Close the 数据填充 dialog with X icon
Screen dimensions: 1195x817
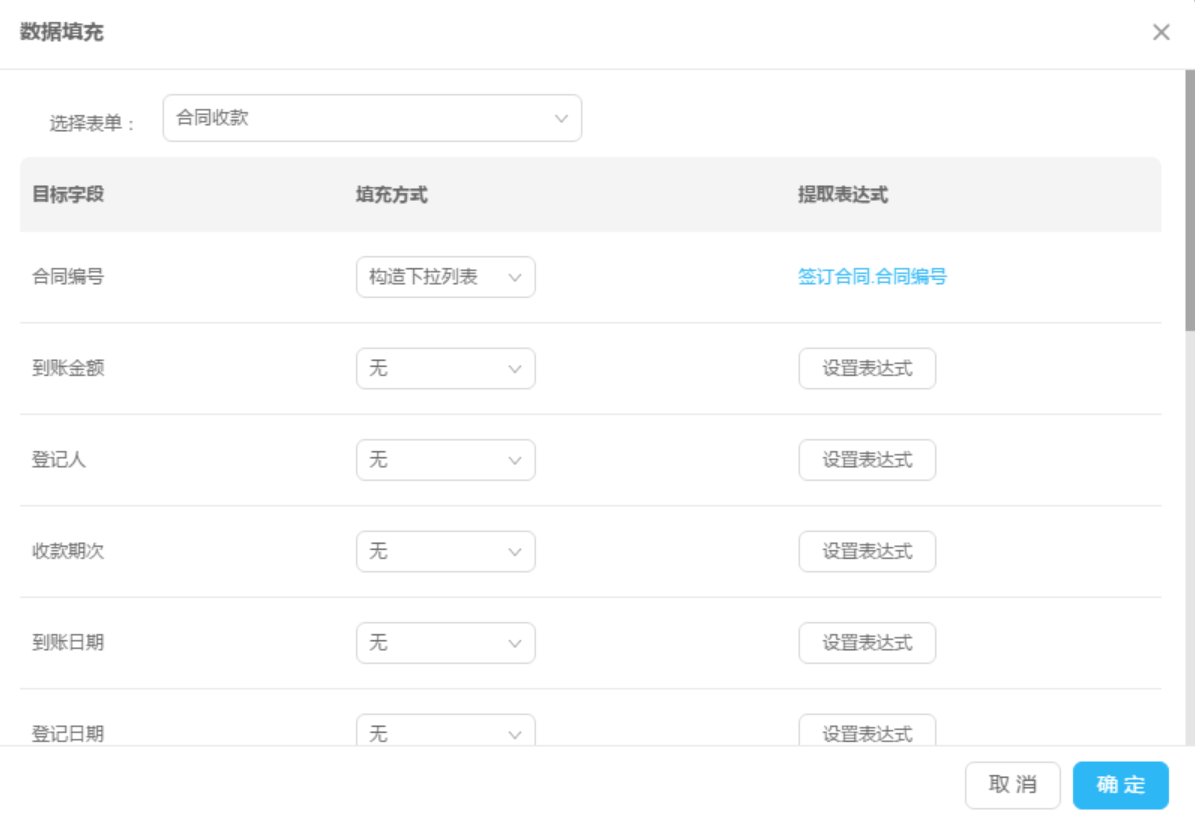[1160, 32]
